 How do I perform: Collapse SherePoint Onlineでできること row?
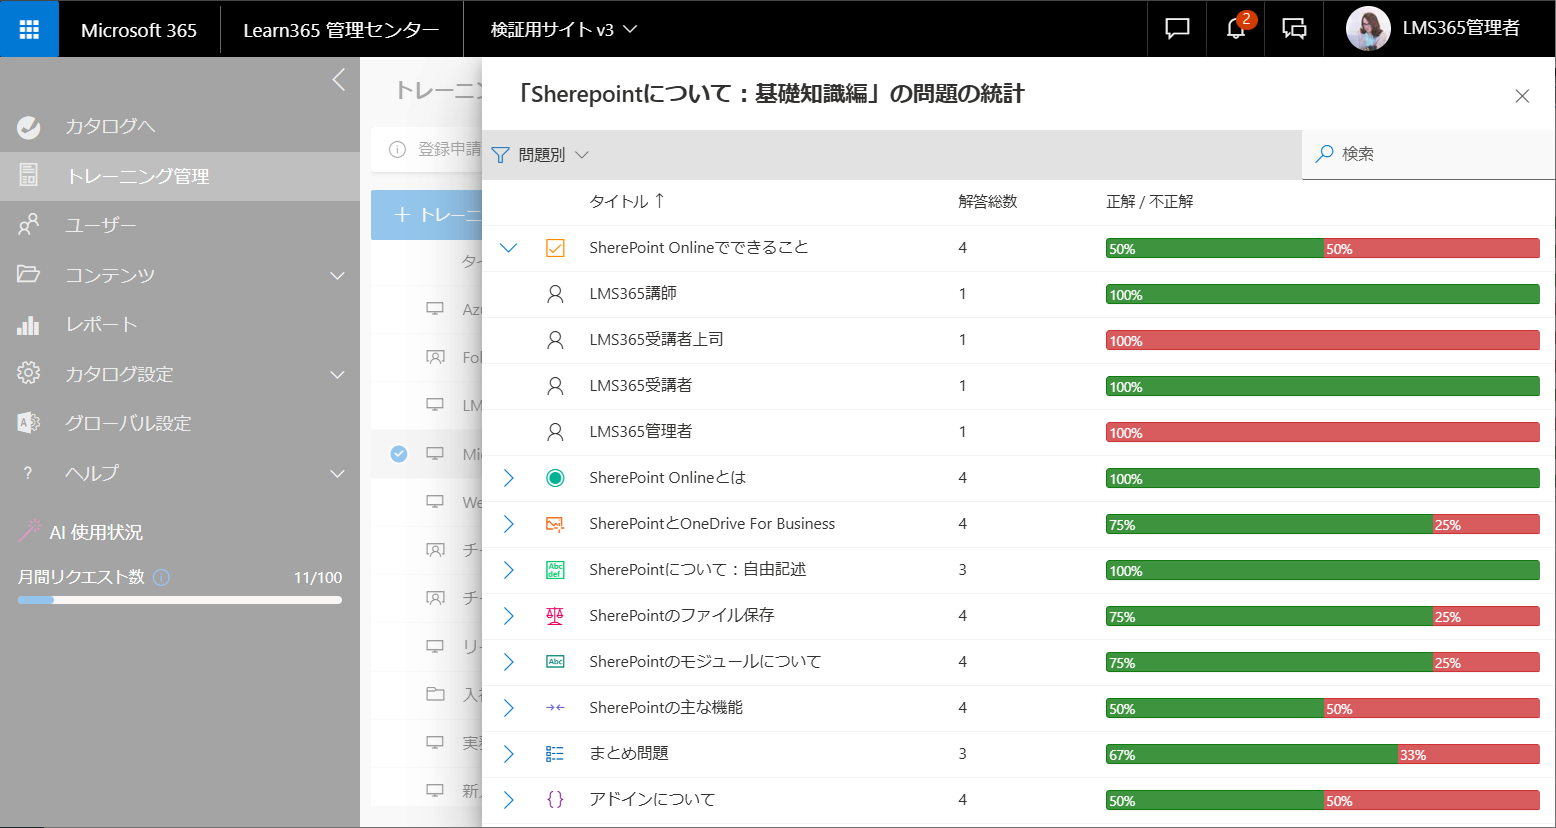(509, 248)
